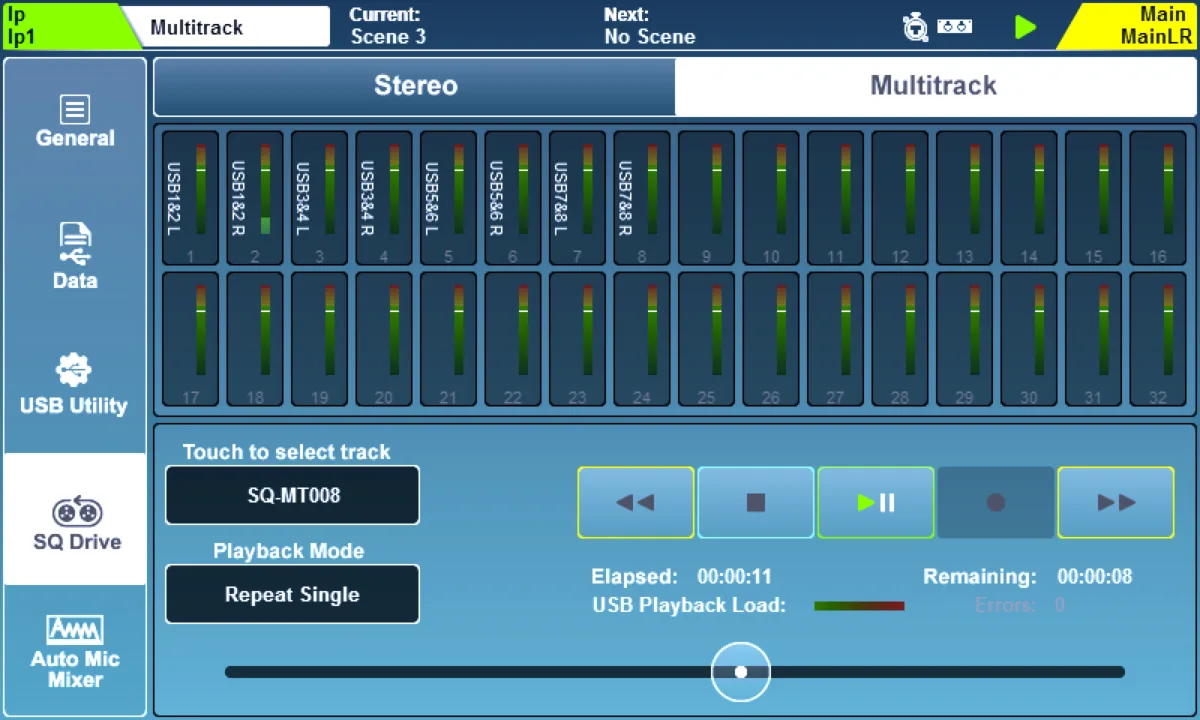Select the track 9 meter
Viewport: 1200px width, 720px height.
706,198
